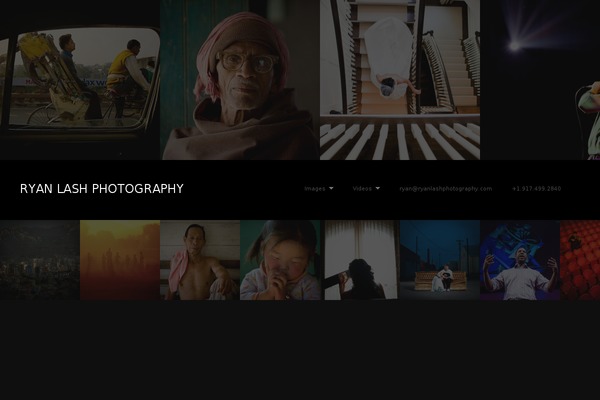
Task: Open the speaker gesturing on stage thumbnail
Action: click(520, 260)
